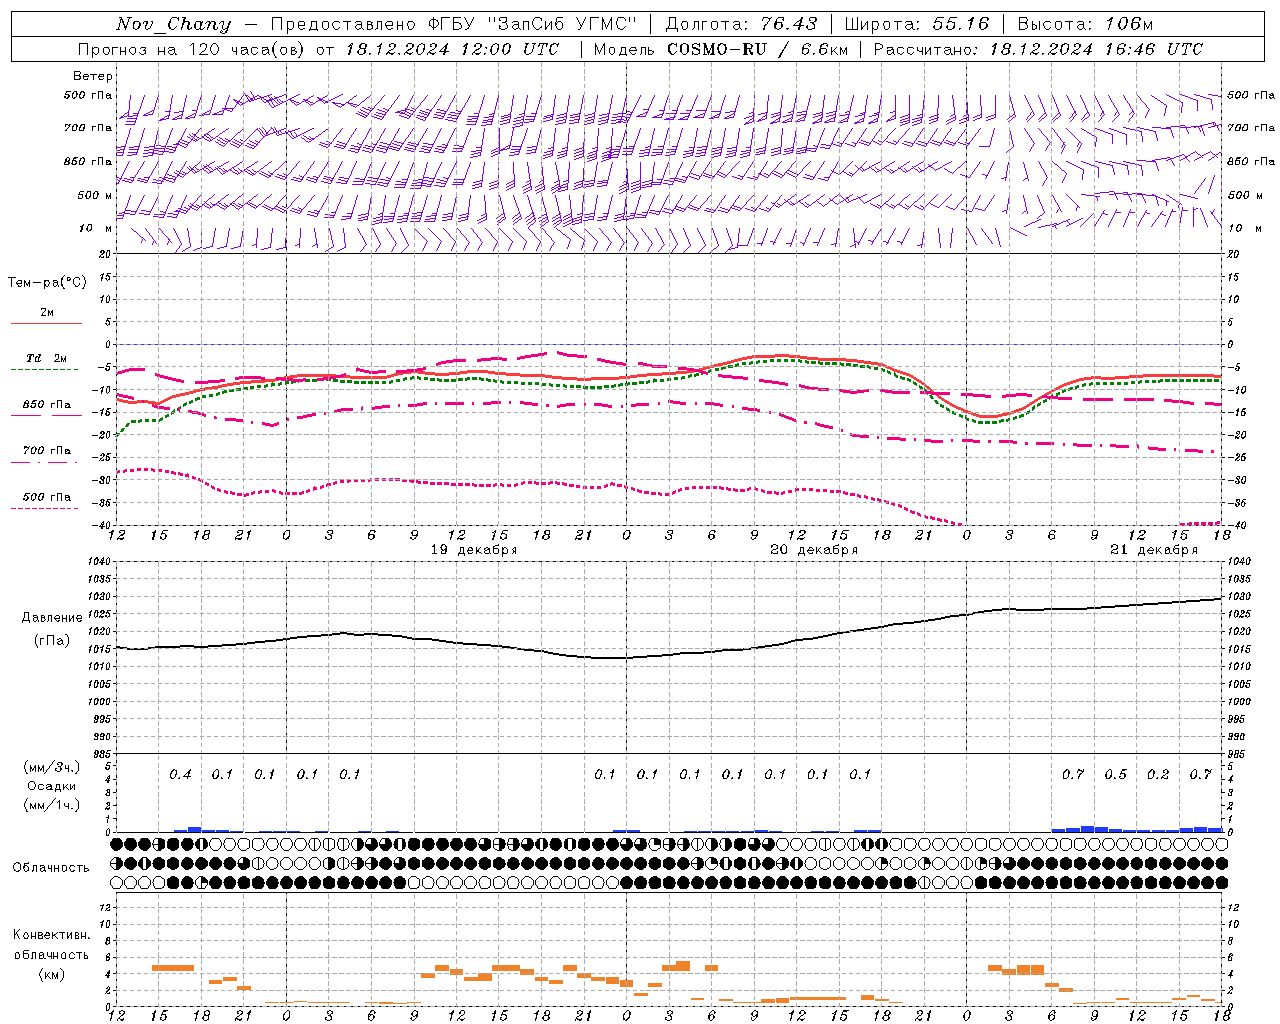Click the "Td 2м" dew point legend entry

[x=47, y=358]
